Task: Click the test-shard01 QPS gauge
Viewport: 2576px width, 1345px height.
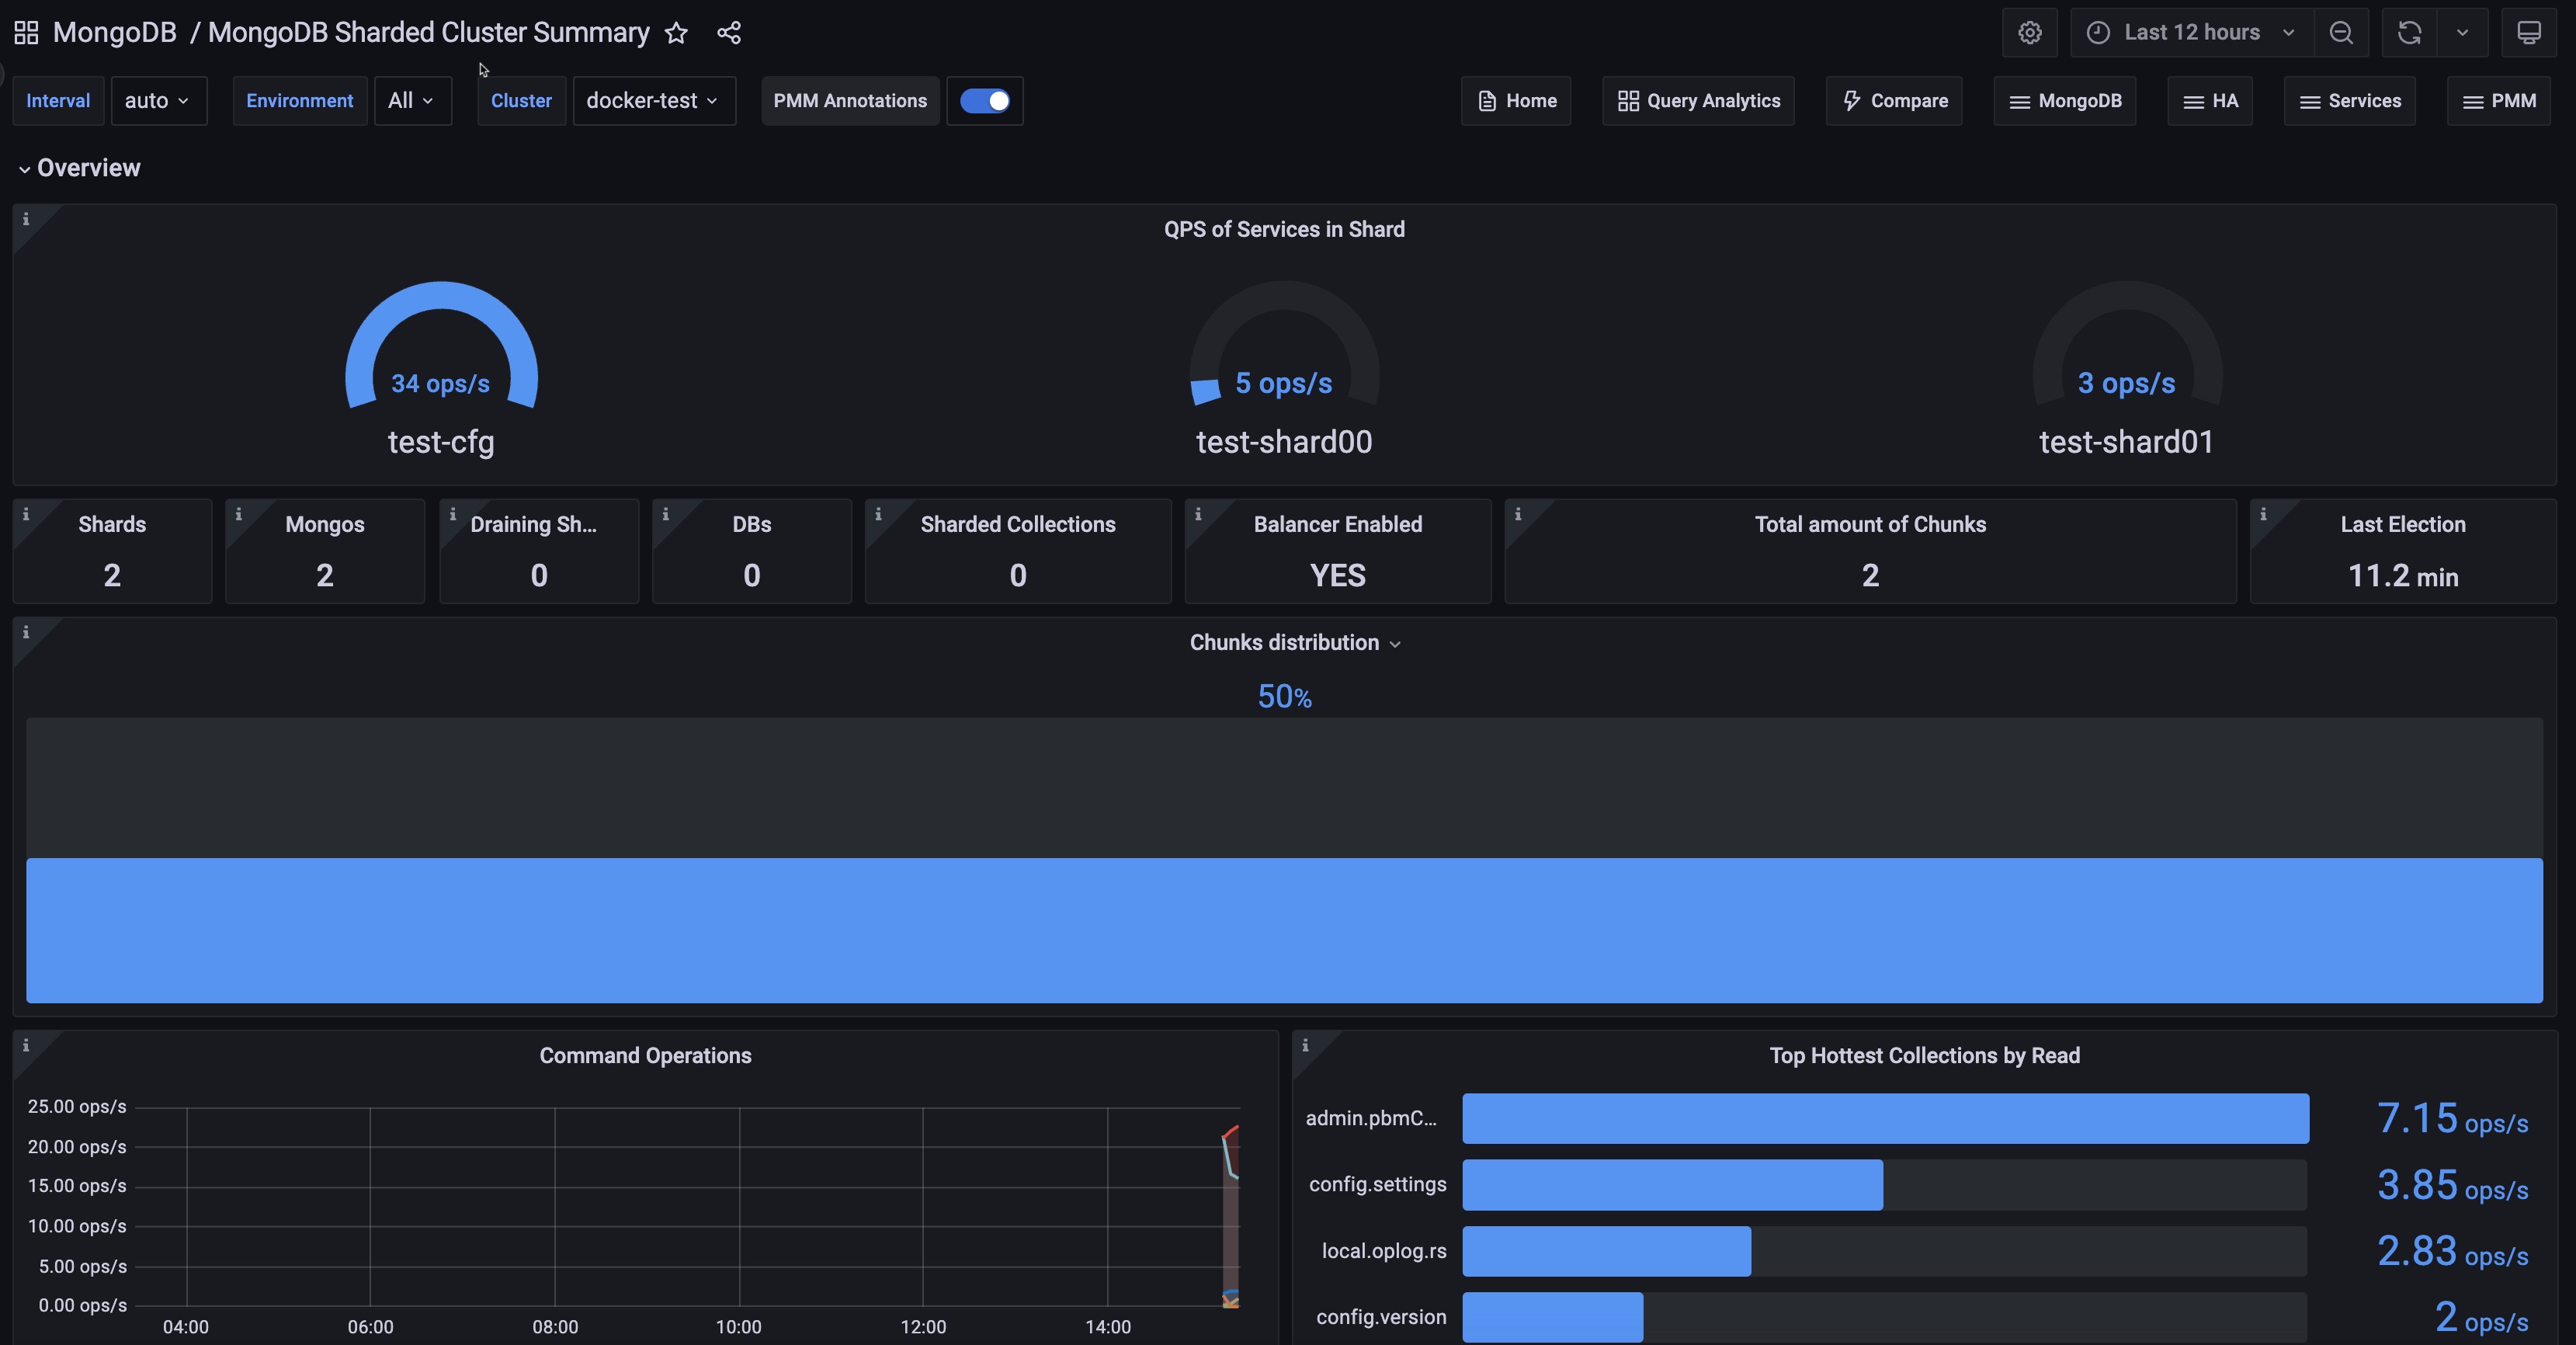Action: 2127,345
